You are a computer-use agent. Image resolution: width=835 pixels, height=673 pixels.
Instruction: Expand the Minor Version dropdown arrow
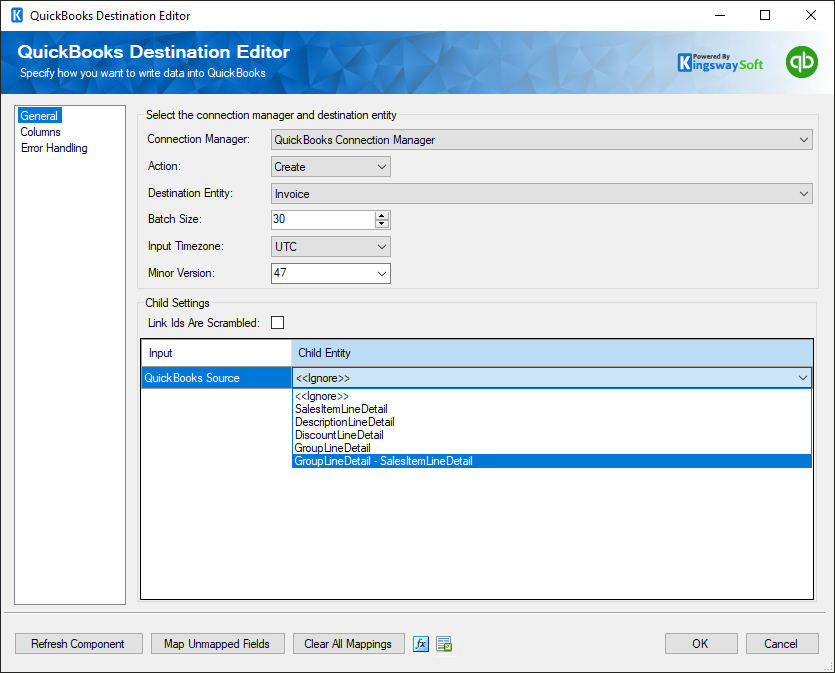(381, 274)
